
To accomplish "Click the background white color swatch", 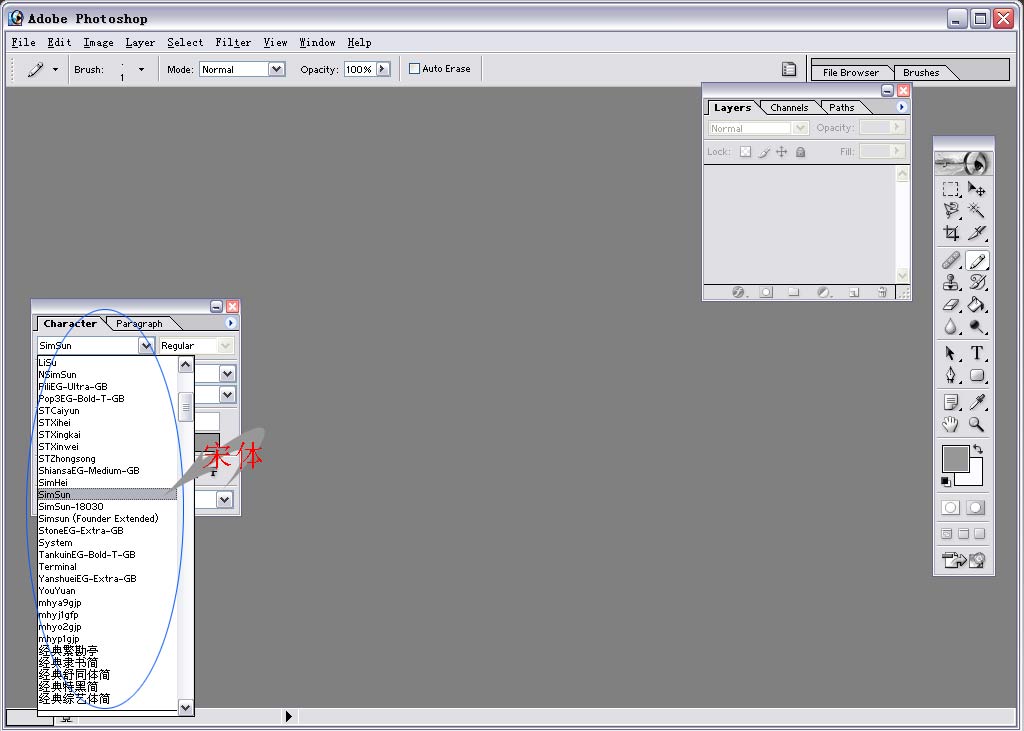I will coord(974,478).
